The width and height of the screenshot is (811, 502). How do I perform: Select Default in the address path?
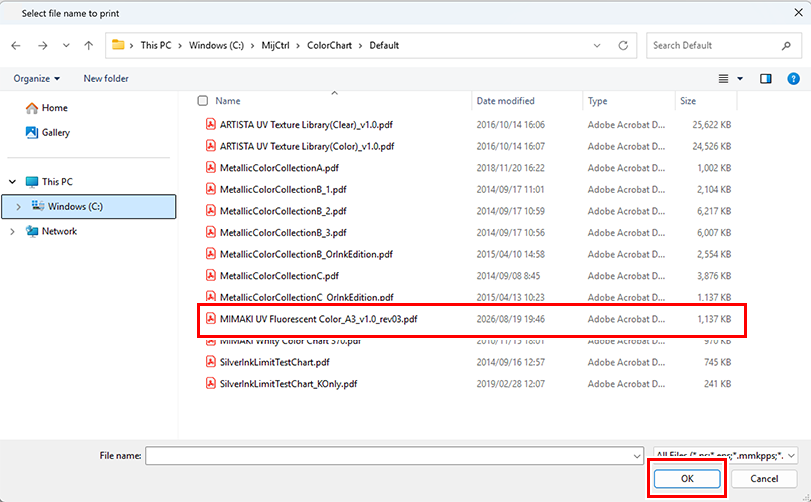click(384, 45)
